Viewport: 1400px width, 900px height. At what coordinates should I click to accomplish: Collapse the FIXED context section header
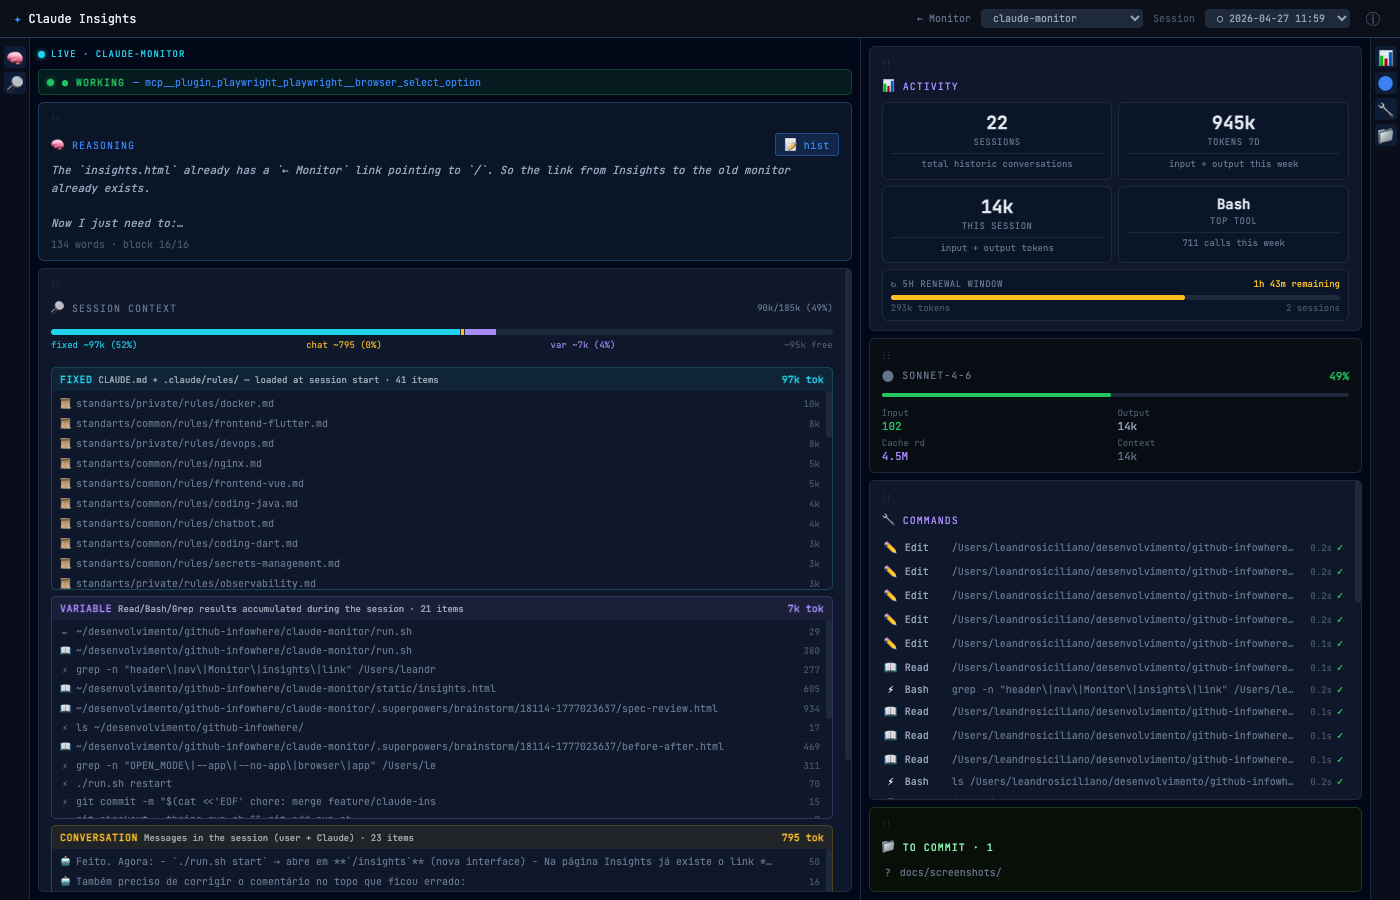coord(442,380)
